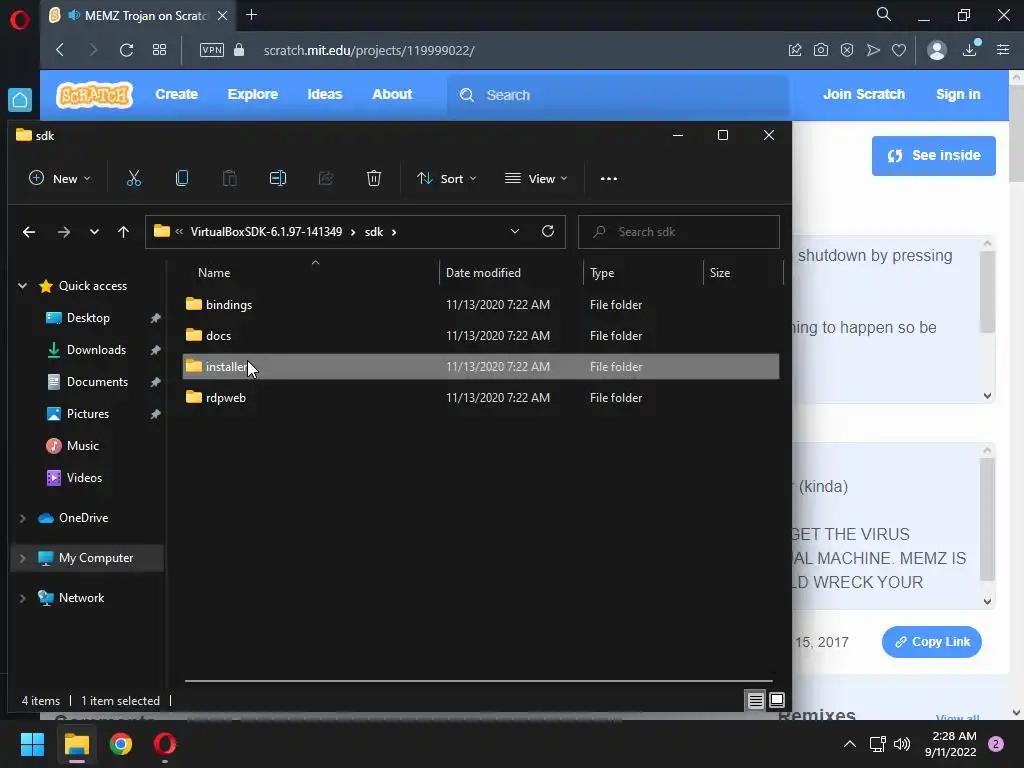Open the New dropdown in Explorer
1024x768 pixels.
point(59,178)
